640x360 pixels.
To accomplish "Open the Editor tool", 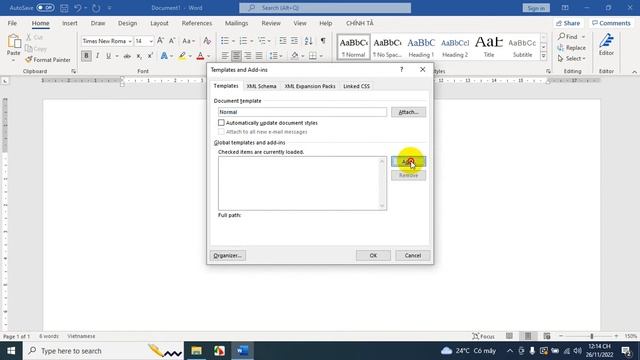I will pyautogui.click(x=606, y=45).
